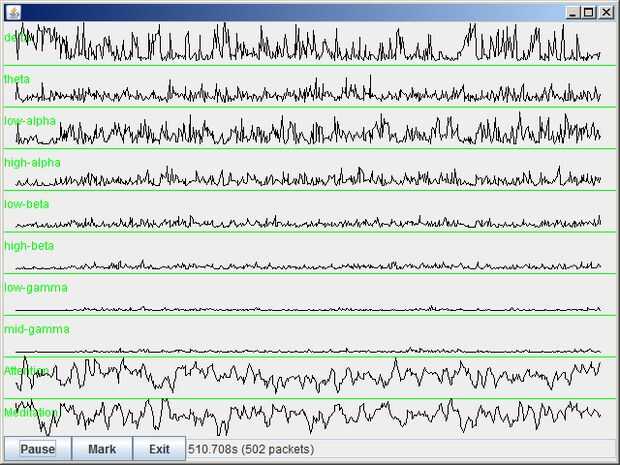Maximize the window
The width and height of the screenshot is (620, 465).
(588, 13)
